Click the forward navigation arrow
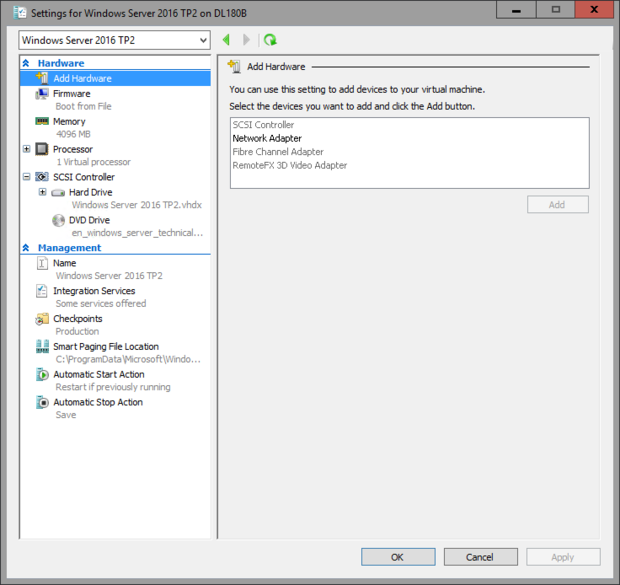620x585 pixels. click(x=246, y=40)
